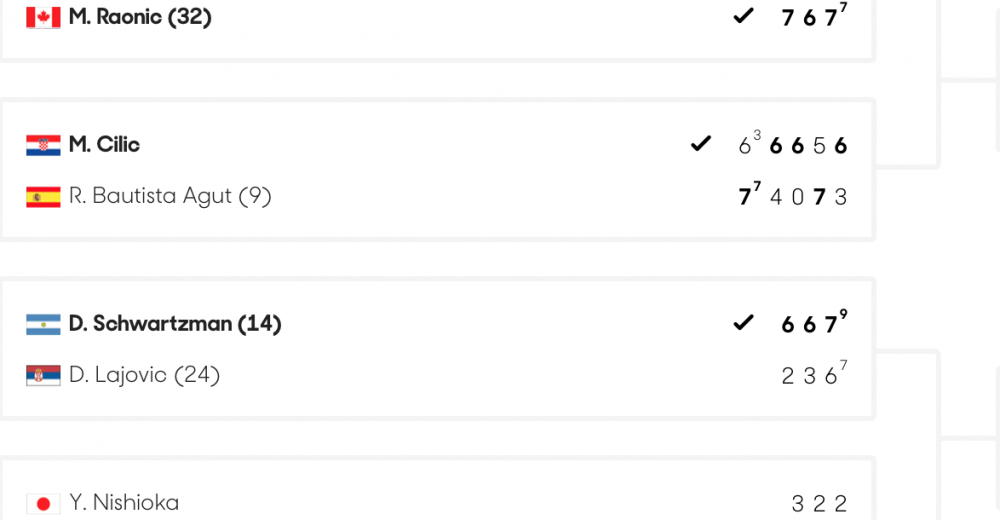Click the winner checkmark on M. Raonic's row
Screen dimensions: 1000x520
click(x=744, y=15)
